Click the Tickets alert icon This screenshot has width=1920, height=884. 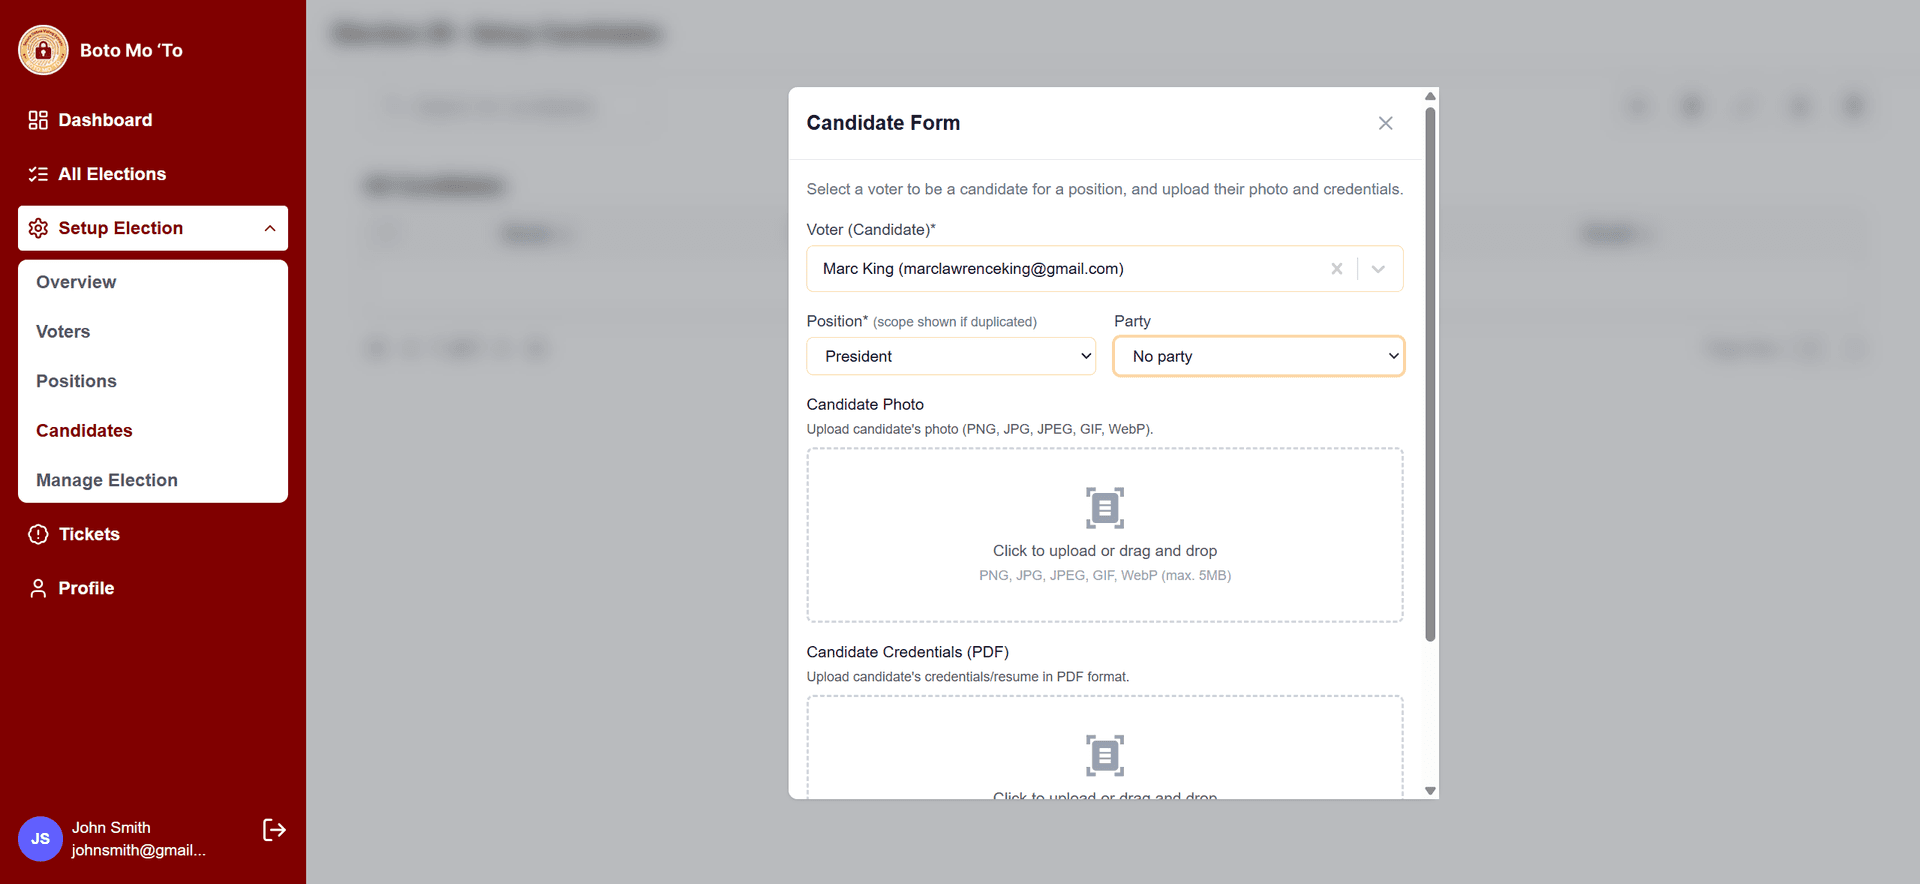pos(38,534)
